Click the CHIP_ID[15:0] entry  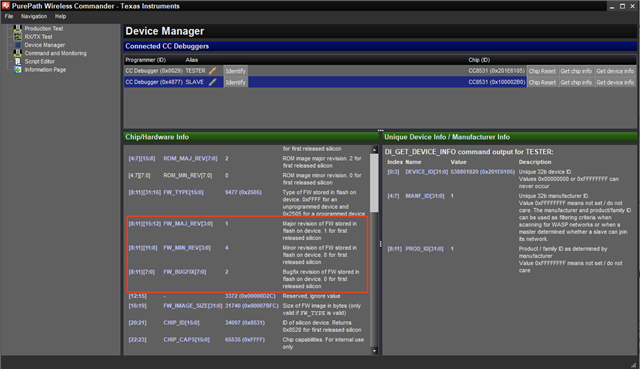[181, 323]
